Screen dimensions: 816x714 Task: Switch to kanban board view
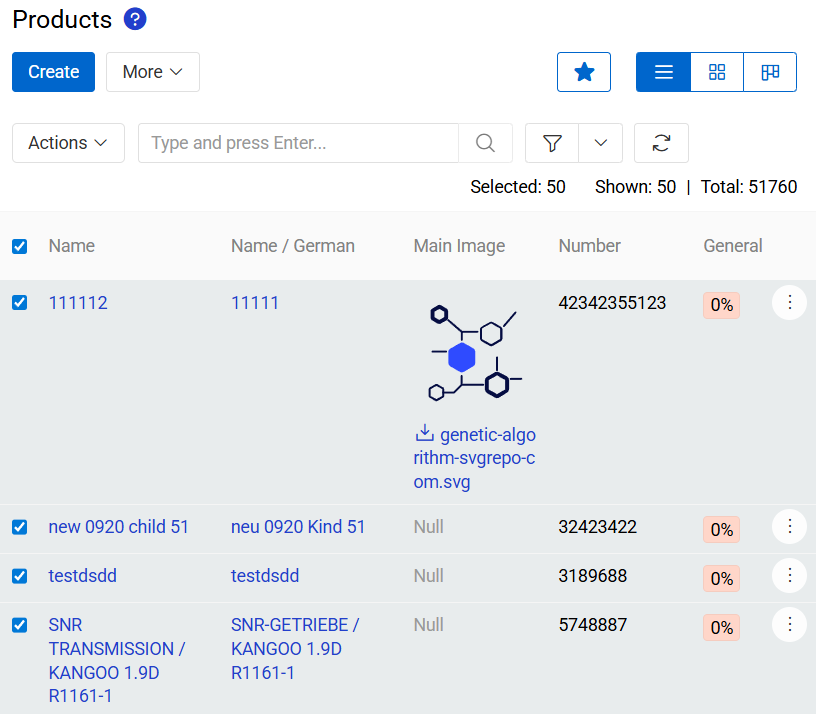pyautogui.click(x=770, y=72)
